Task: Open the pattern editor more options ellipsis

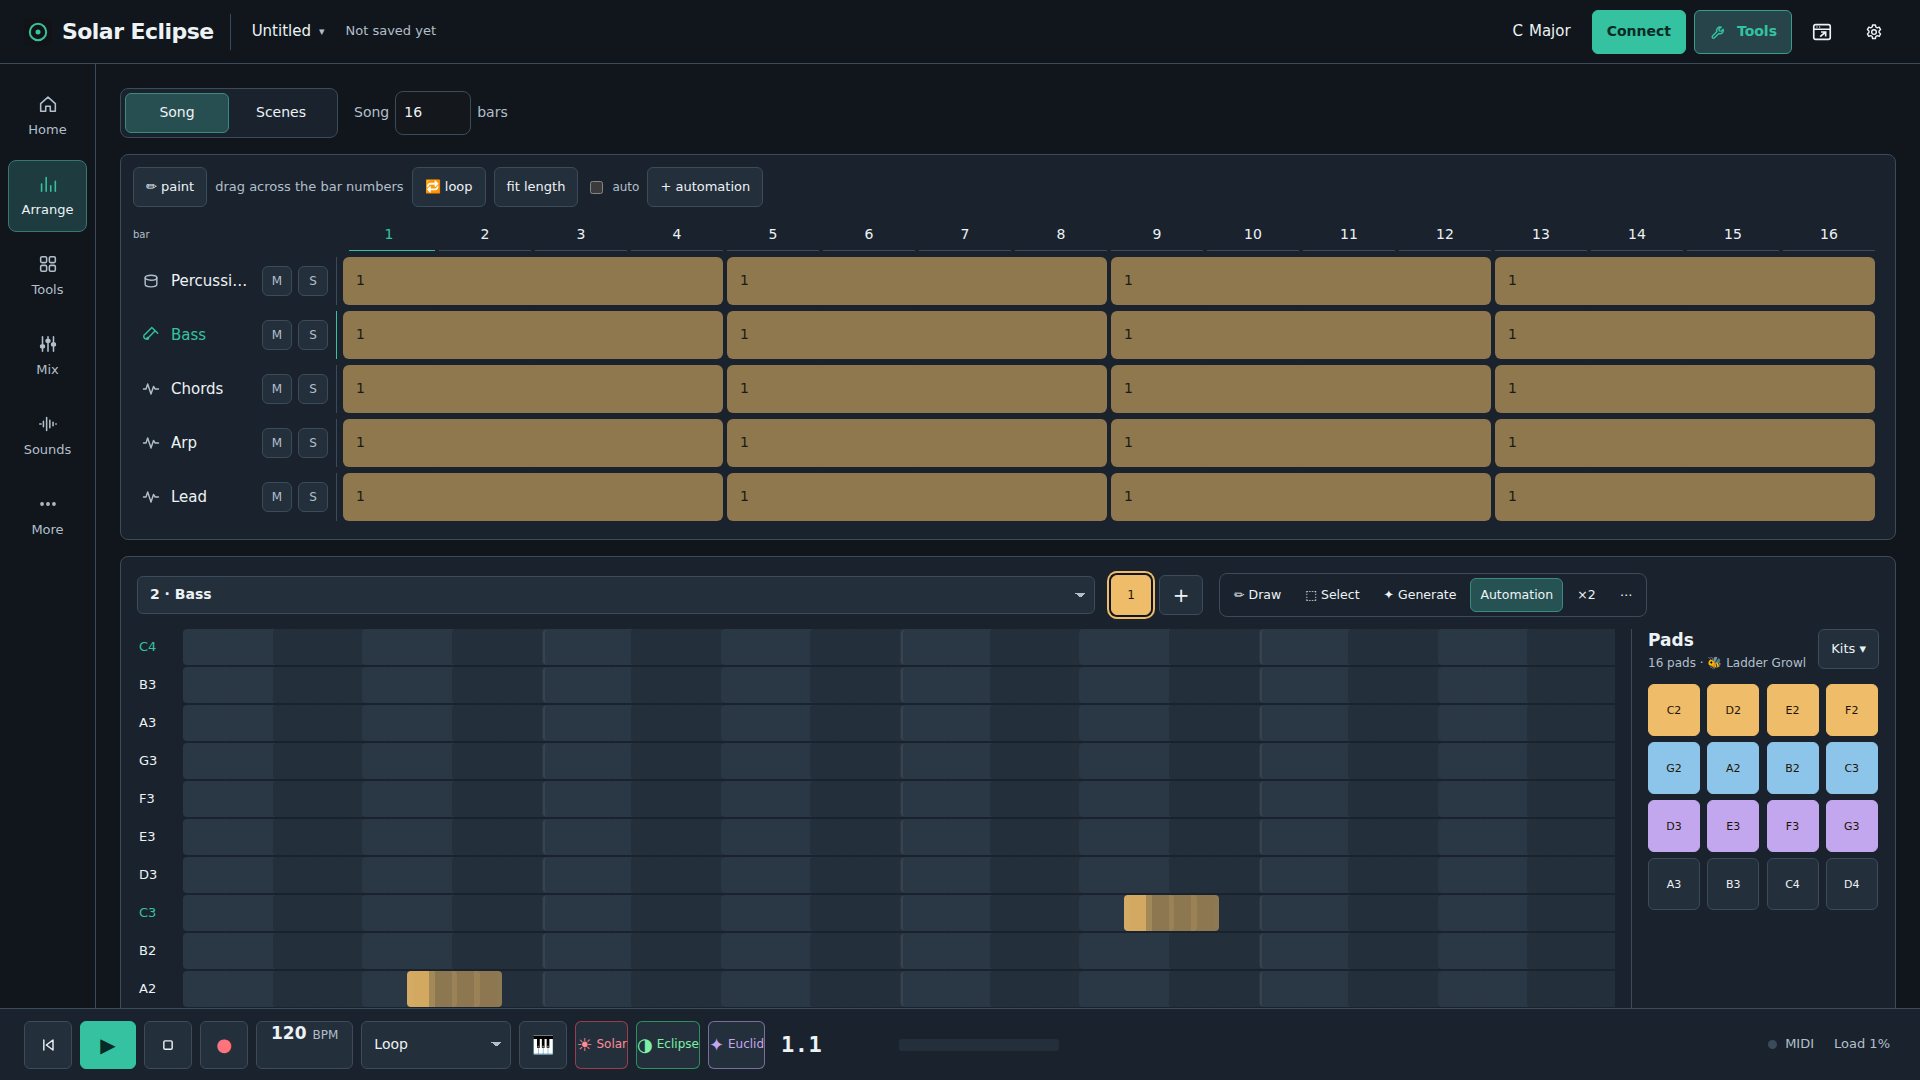Action: point(1626,595)
